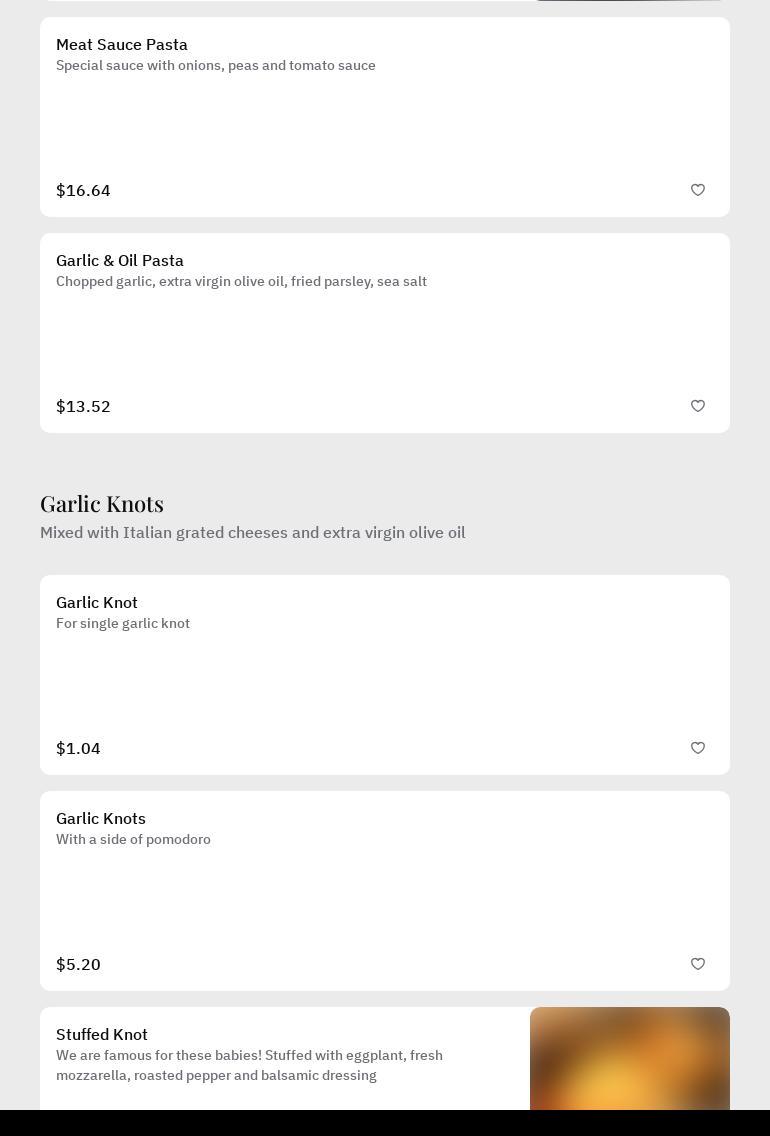
Task: Click the "For single garlic knot" description
Action: (123, 624)
